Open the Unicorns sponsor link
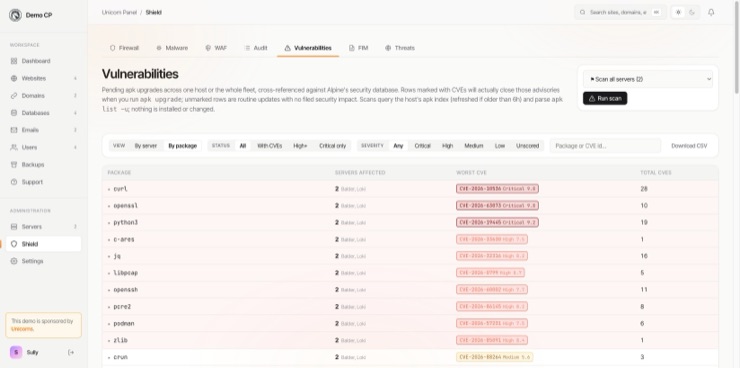 point(22,329)
